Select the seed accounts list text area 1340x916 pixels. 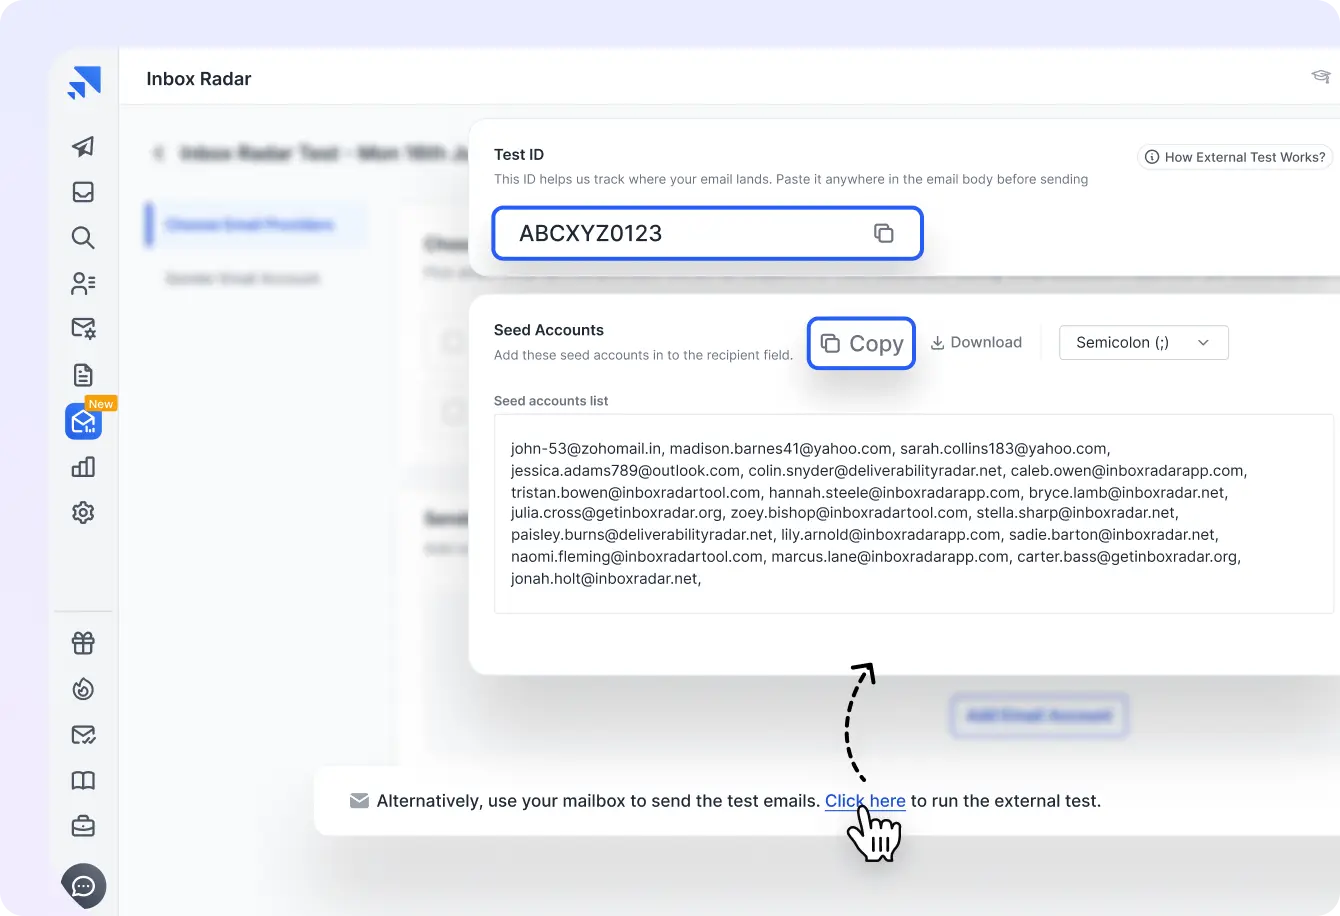910,513
